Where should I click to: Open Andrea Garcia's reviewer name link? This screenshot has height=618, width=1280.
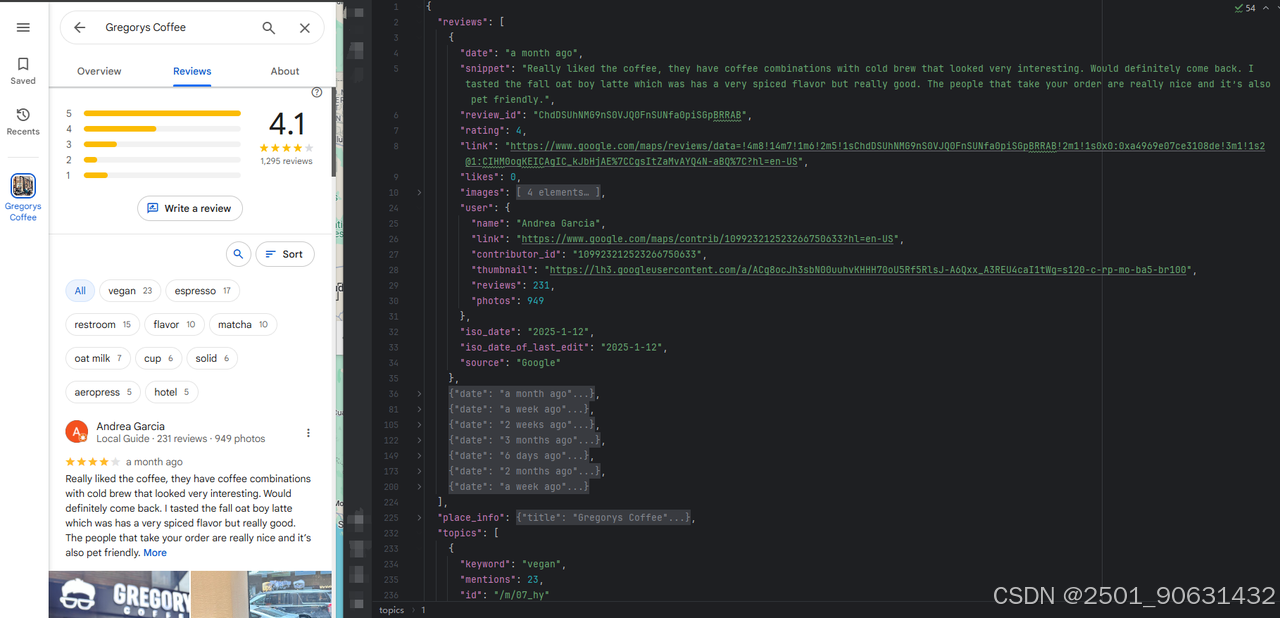131,426
